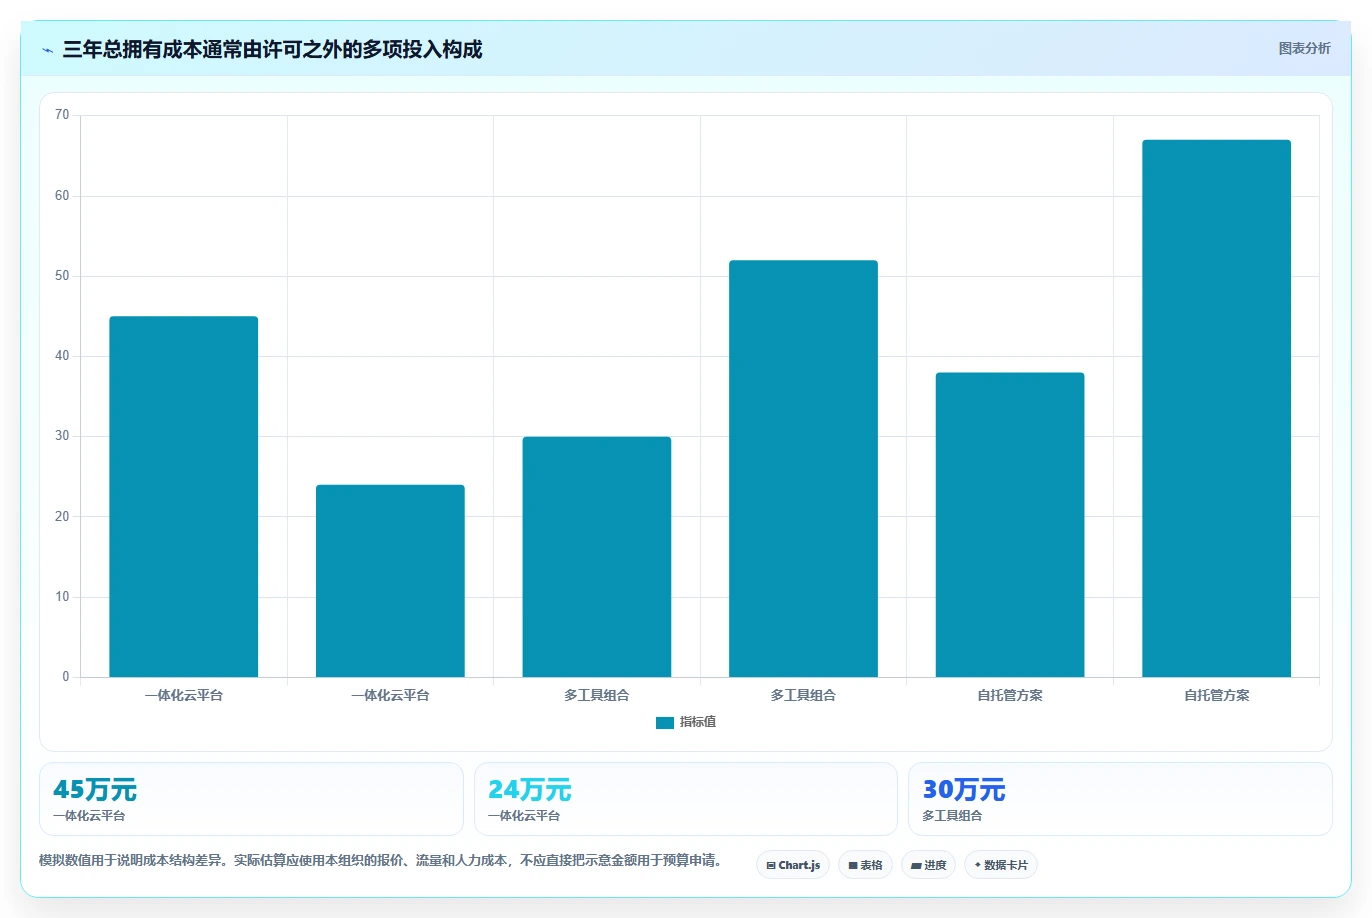Click the 表格 tag chip
This screenshot has width=1372, height=918.
(x=865, y=865)
